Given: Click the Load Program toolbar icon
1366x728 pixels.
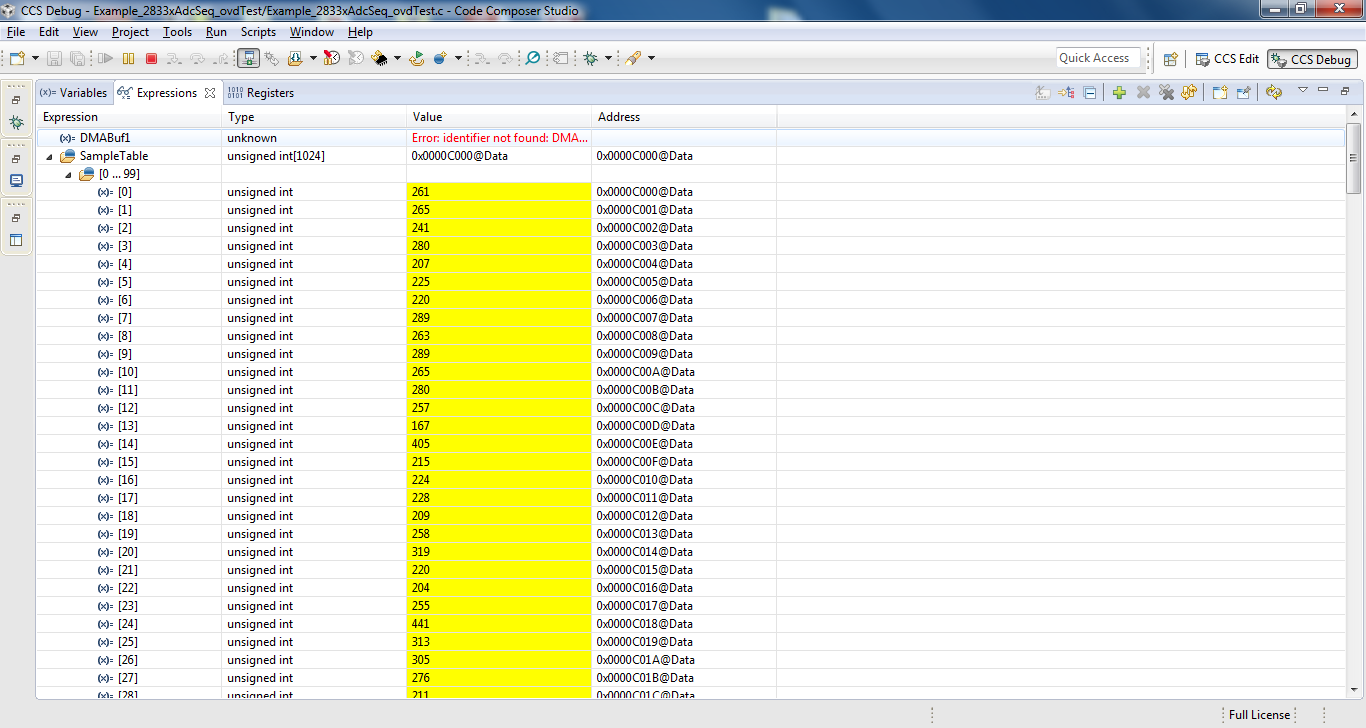Looking at the screenshot, I should [x=296, y=59].
